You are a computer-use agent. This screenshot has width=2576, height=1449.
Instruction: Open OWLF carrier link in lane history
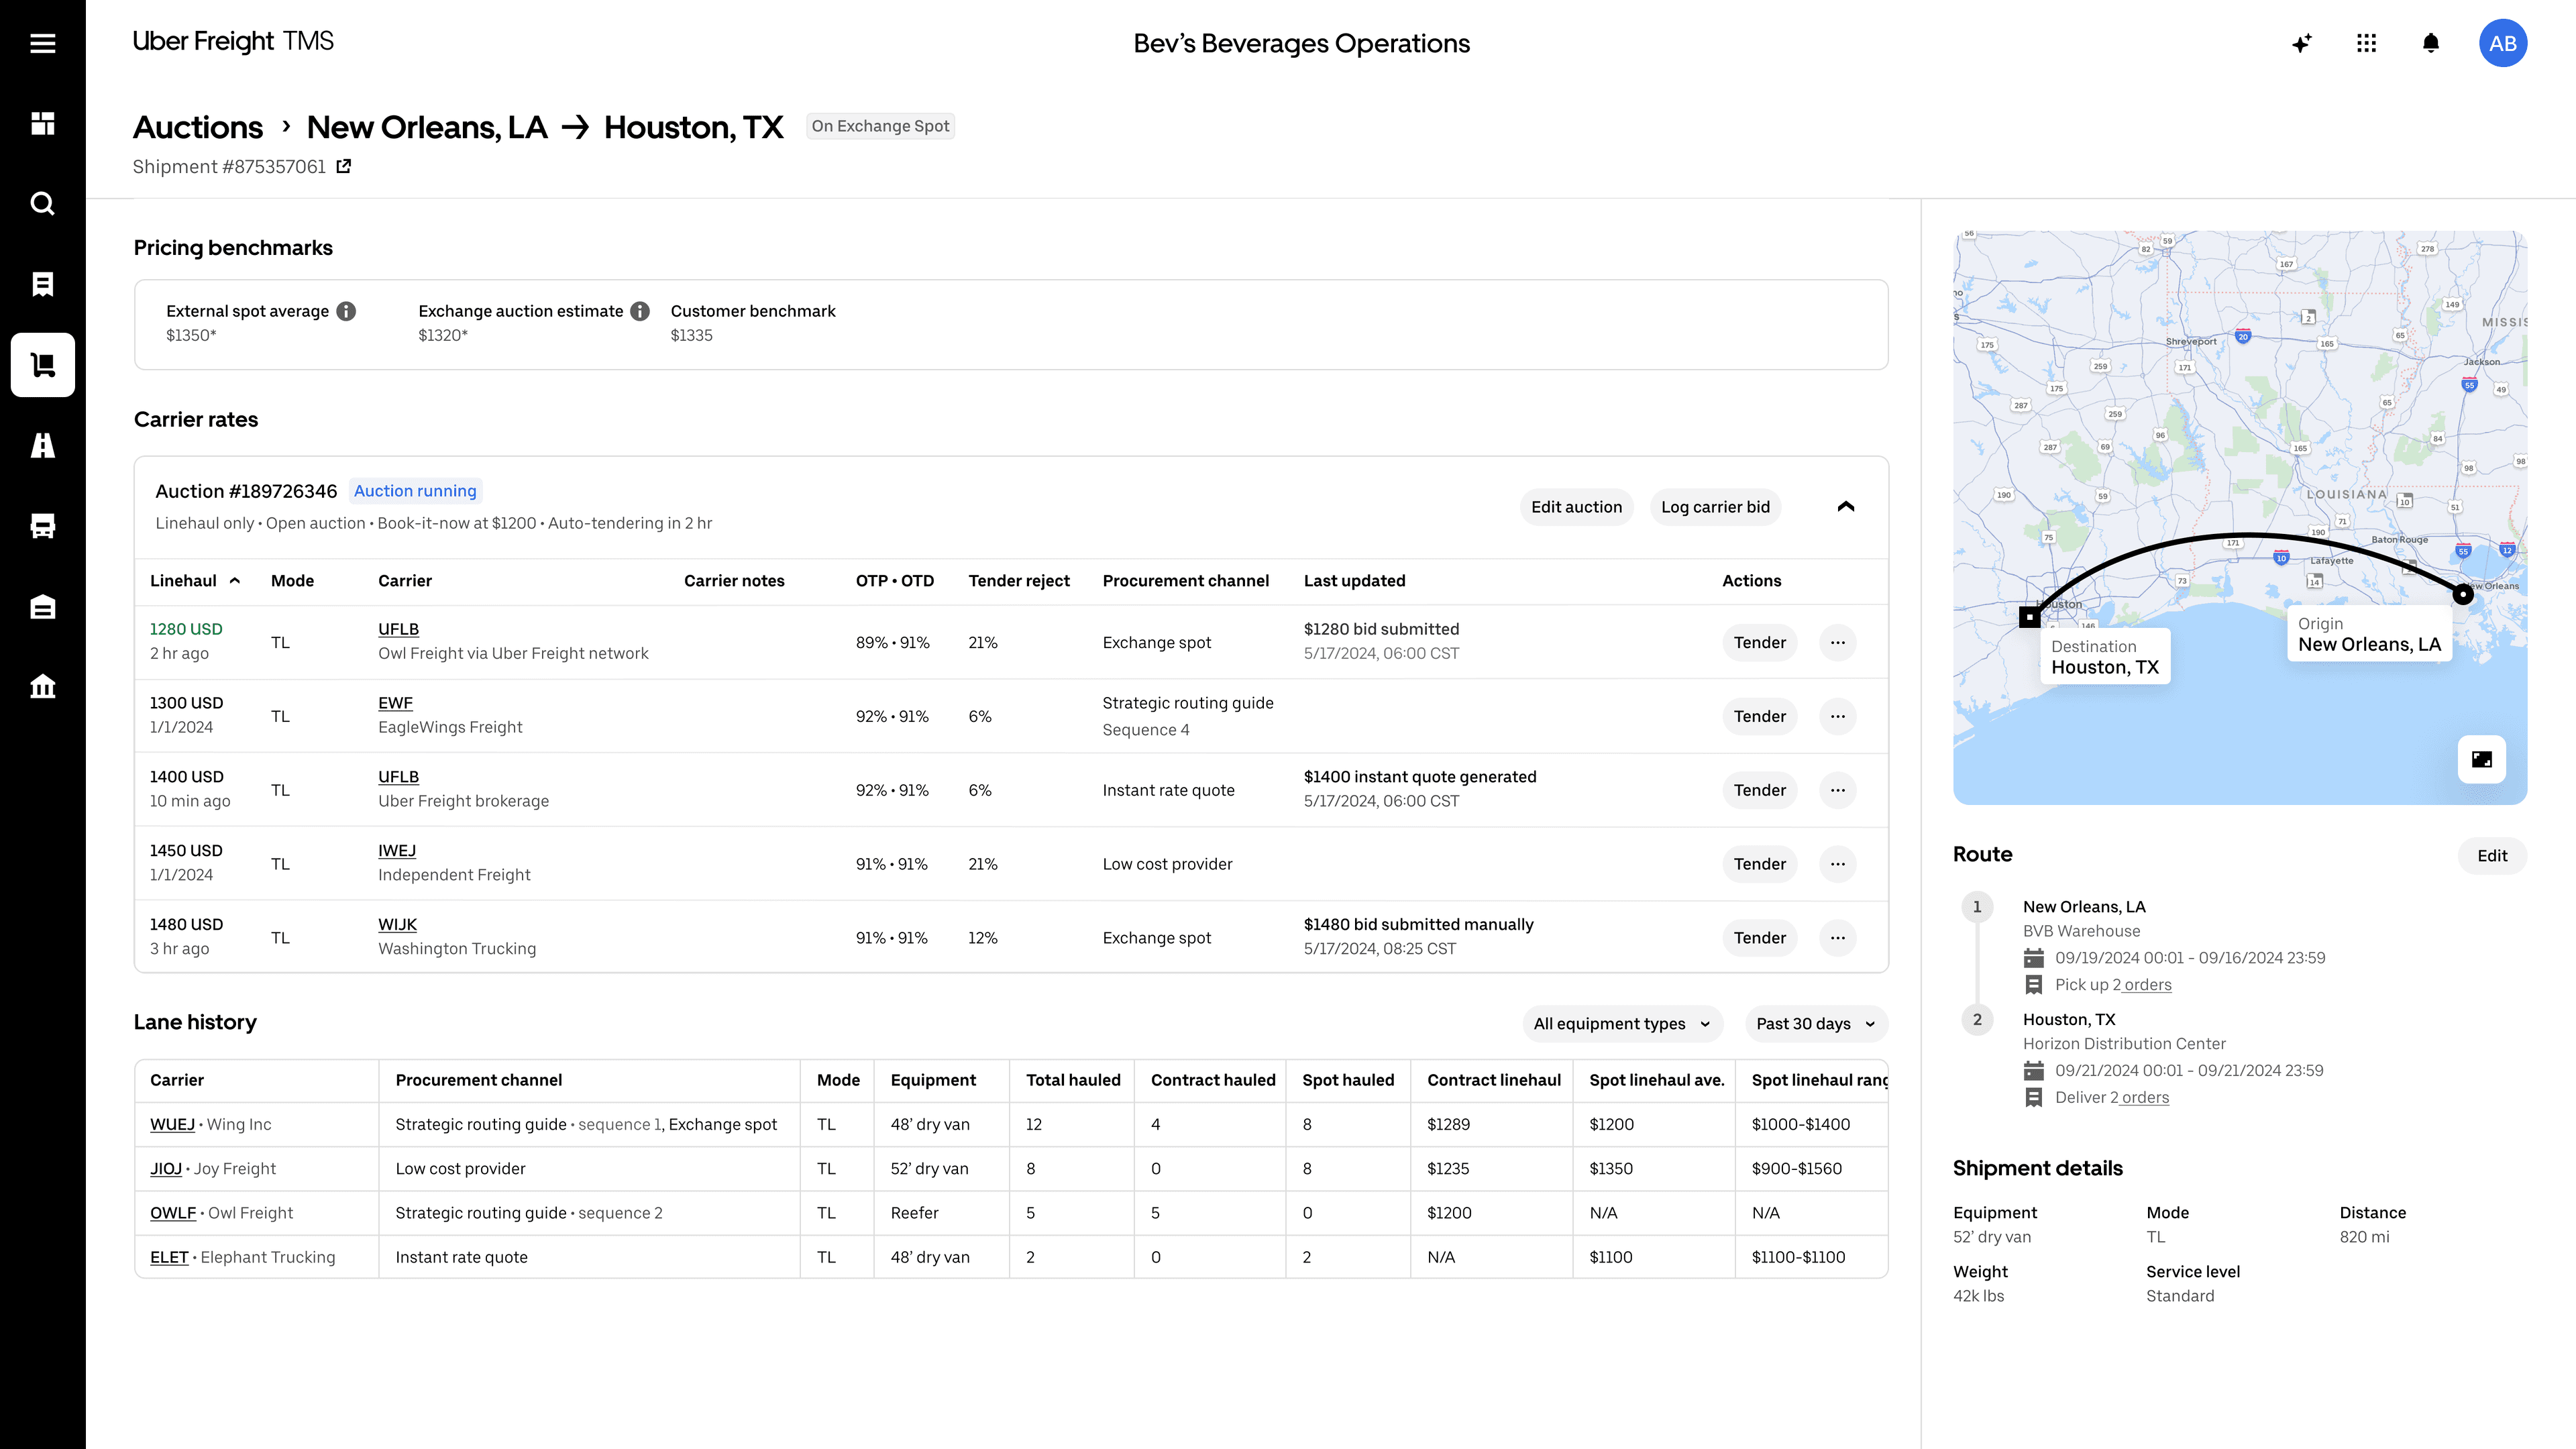click(173, 1213)
